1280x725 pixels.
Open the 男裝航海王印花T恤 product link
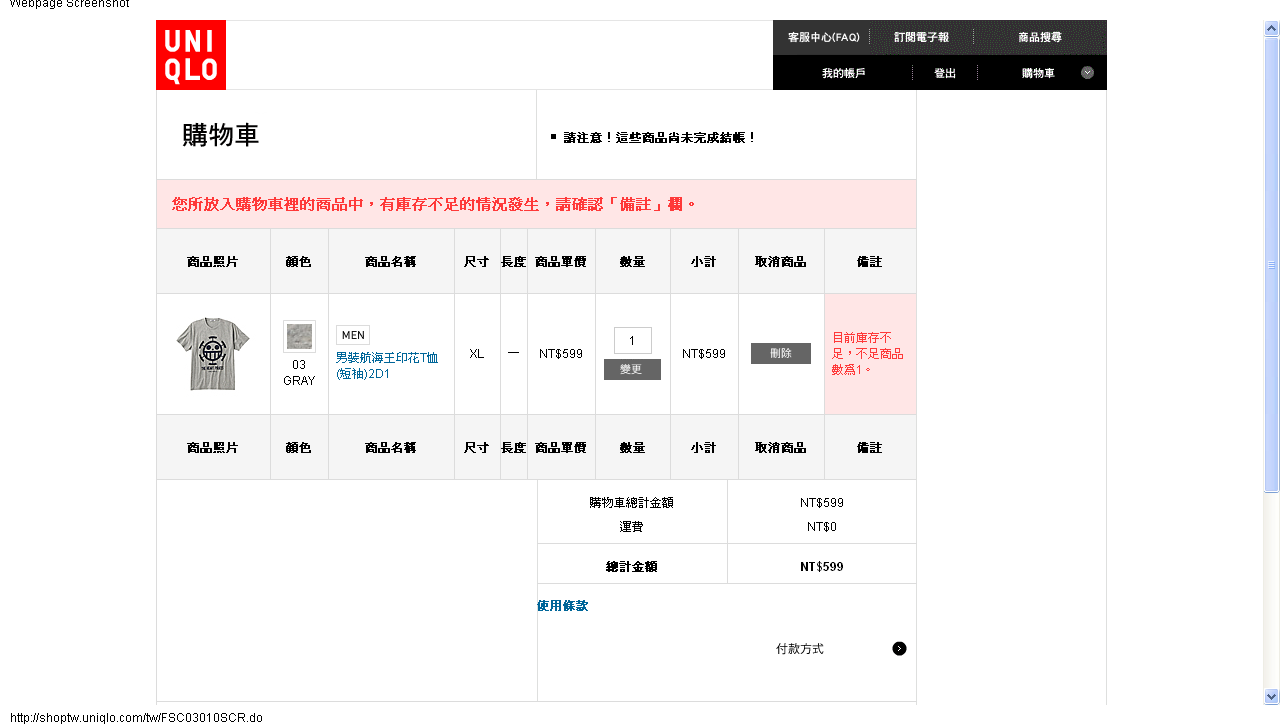click(x=386, y=364)
